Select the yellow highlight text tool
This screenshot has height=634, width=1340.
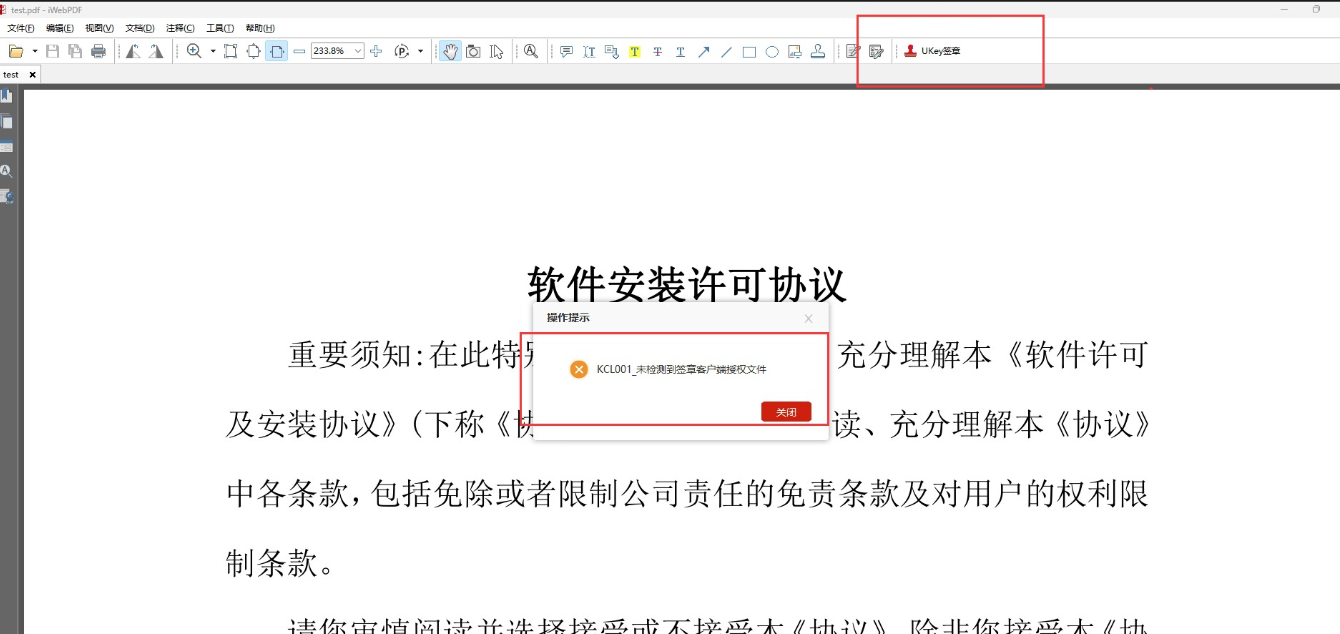click(x=634, y=52)
